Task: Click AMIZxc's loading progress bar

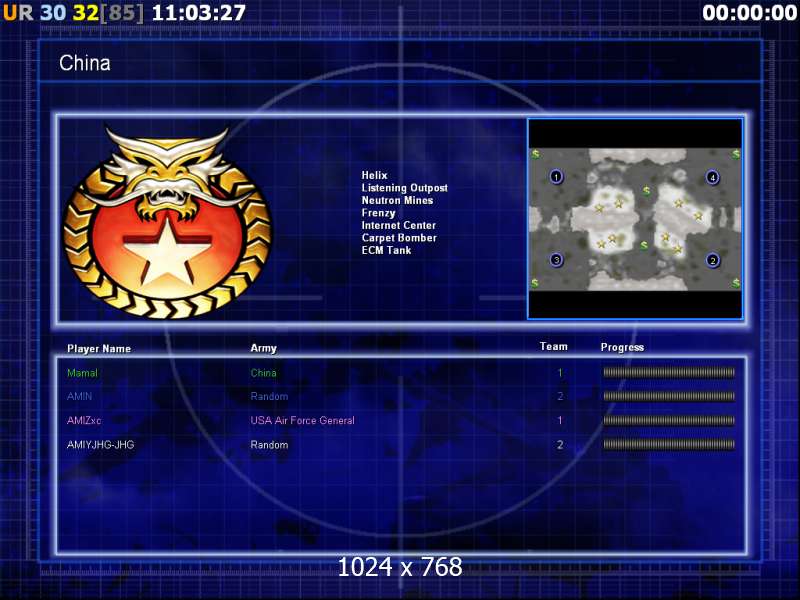Action: pos(669,420)
